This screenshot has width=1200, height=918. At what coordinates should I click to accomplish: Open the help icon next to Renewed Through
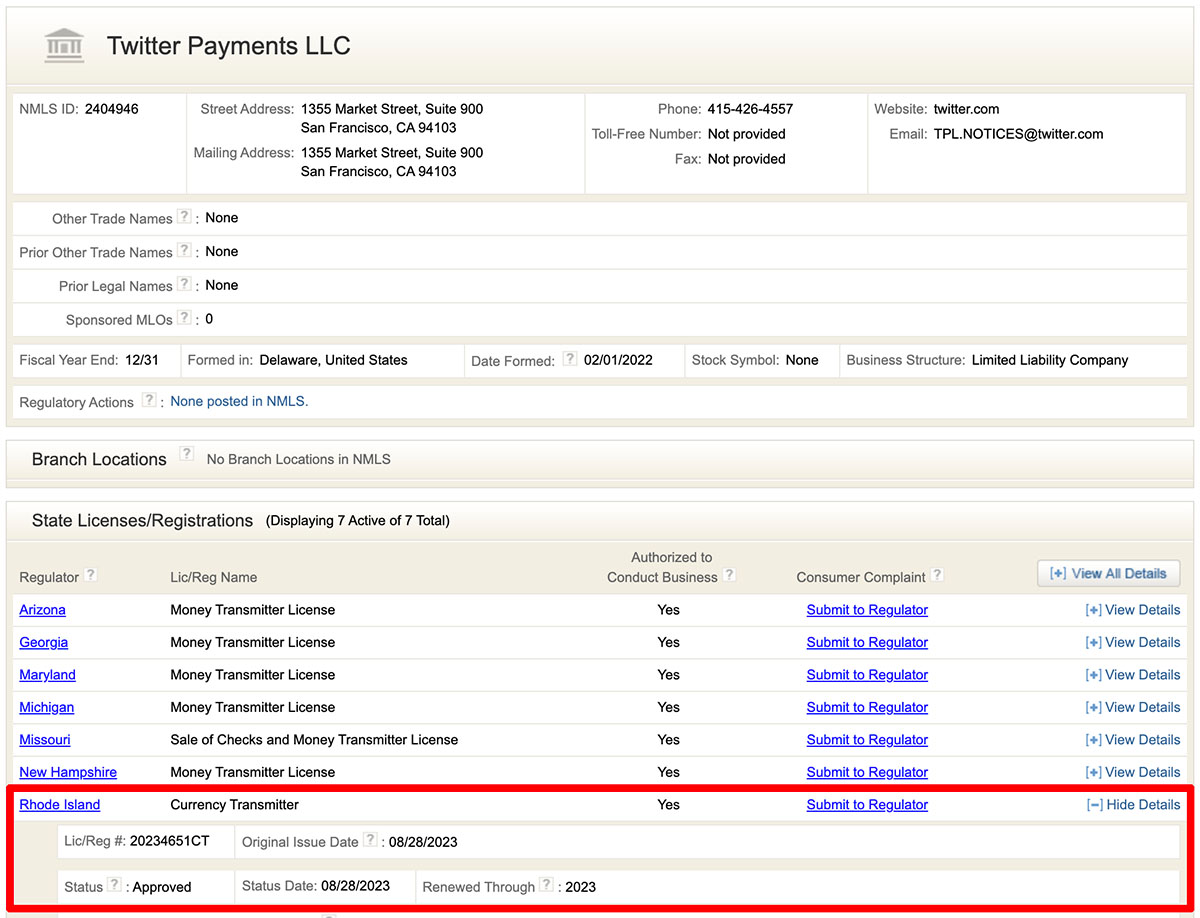pos(546,885)
